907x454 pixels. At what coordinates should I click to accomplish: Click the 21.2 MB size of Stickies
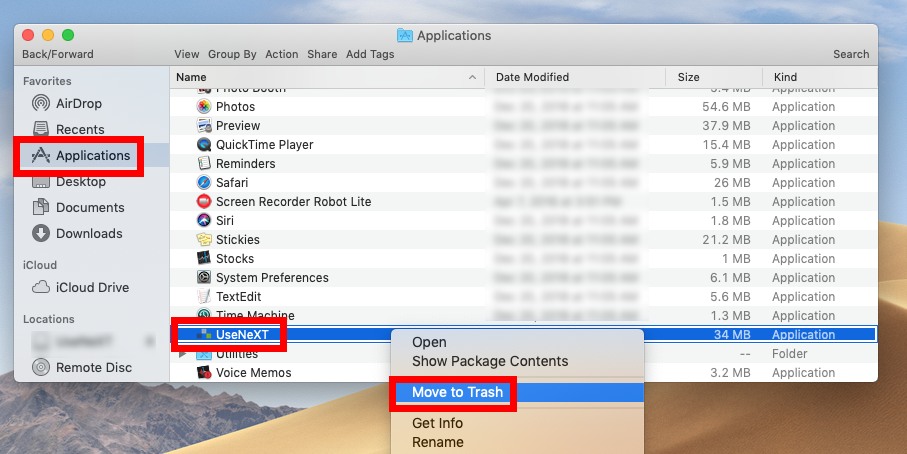point(726,239)
